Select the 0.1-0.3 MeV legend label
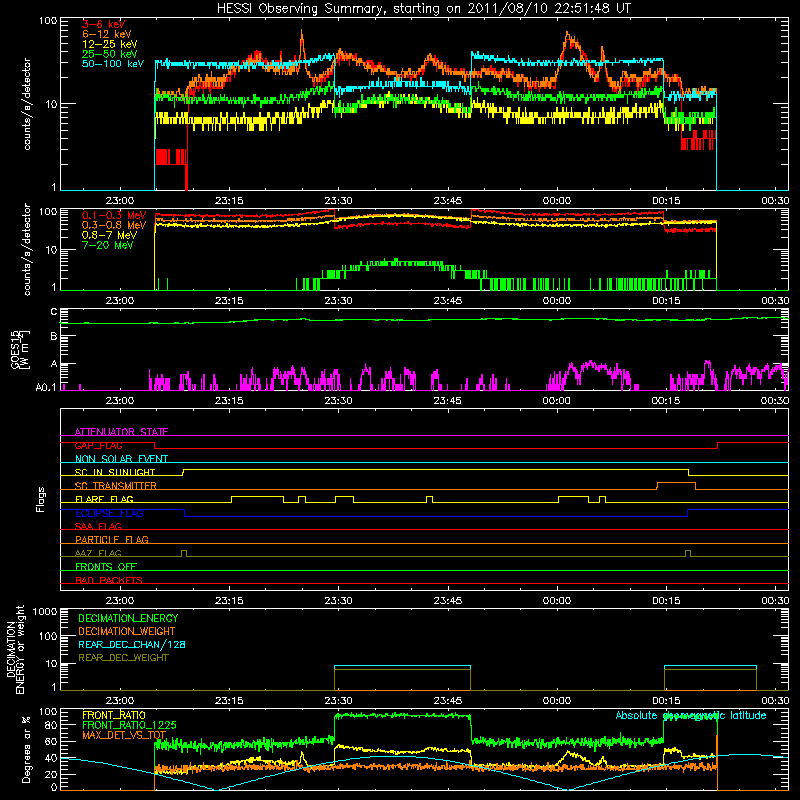Screen dimensions: 800x800 point(114,215)
